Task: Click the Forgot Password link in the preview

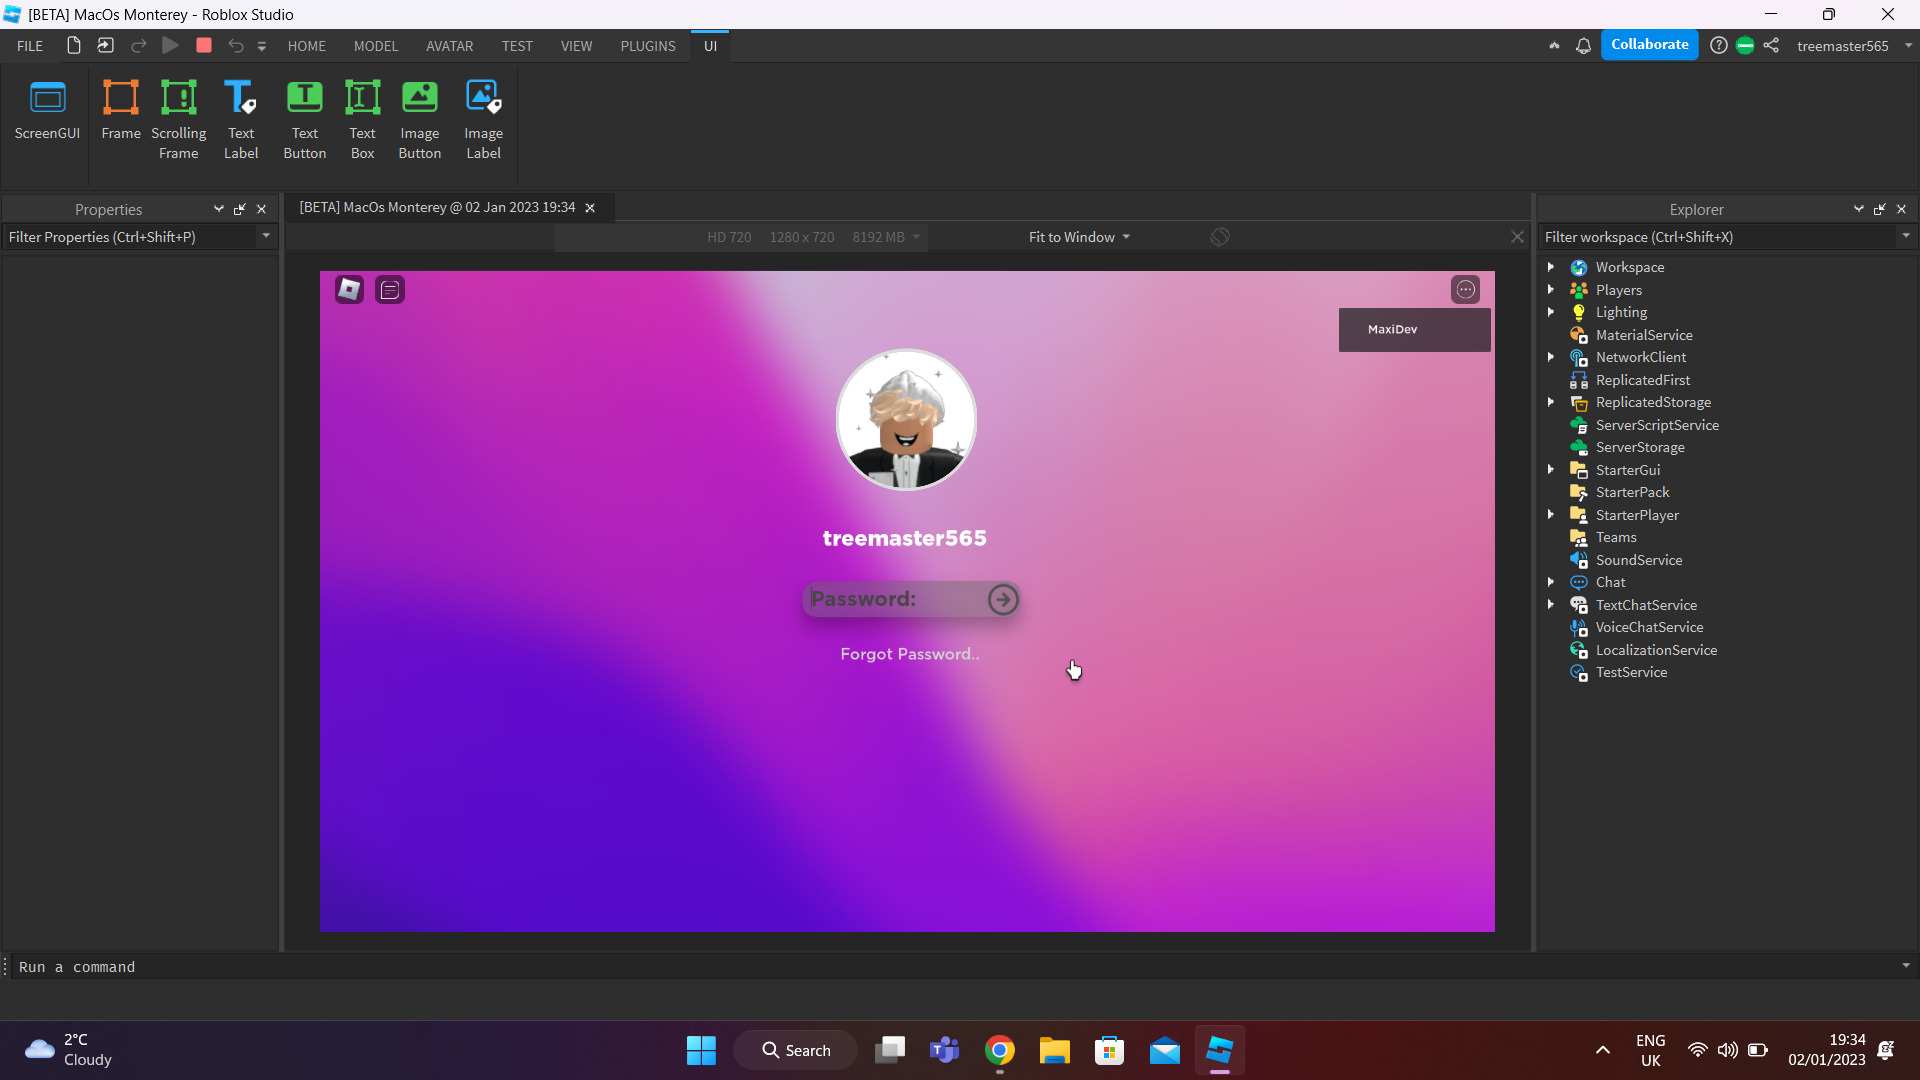Action: pos(908,653)
